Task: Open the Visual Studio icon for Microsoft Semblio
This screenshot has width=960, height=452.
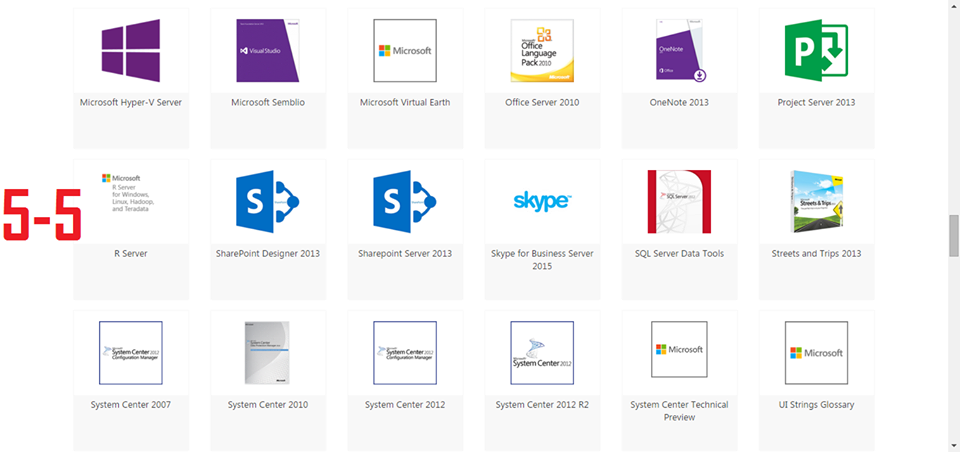Action: coord(267,50)
